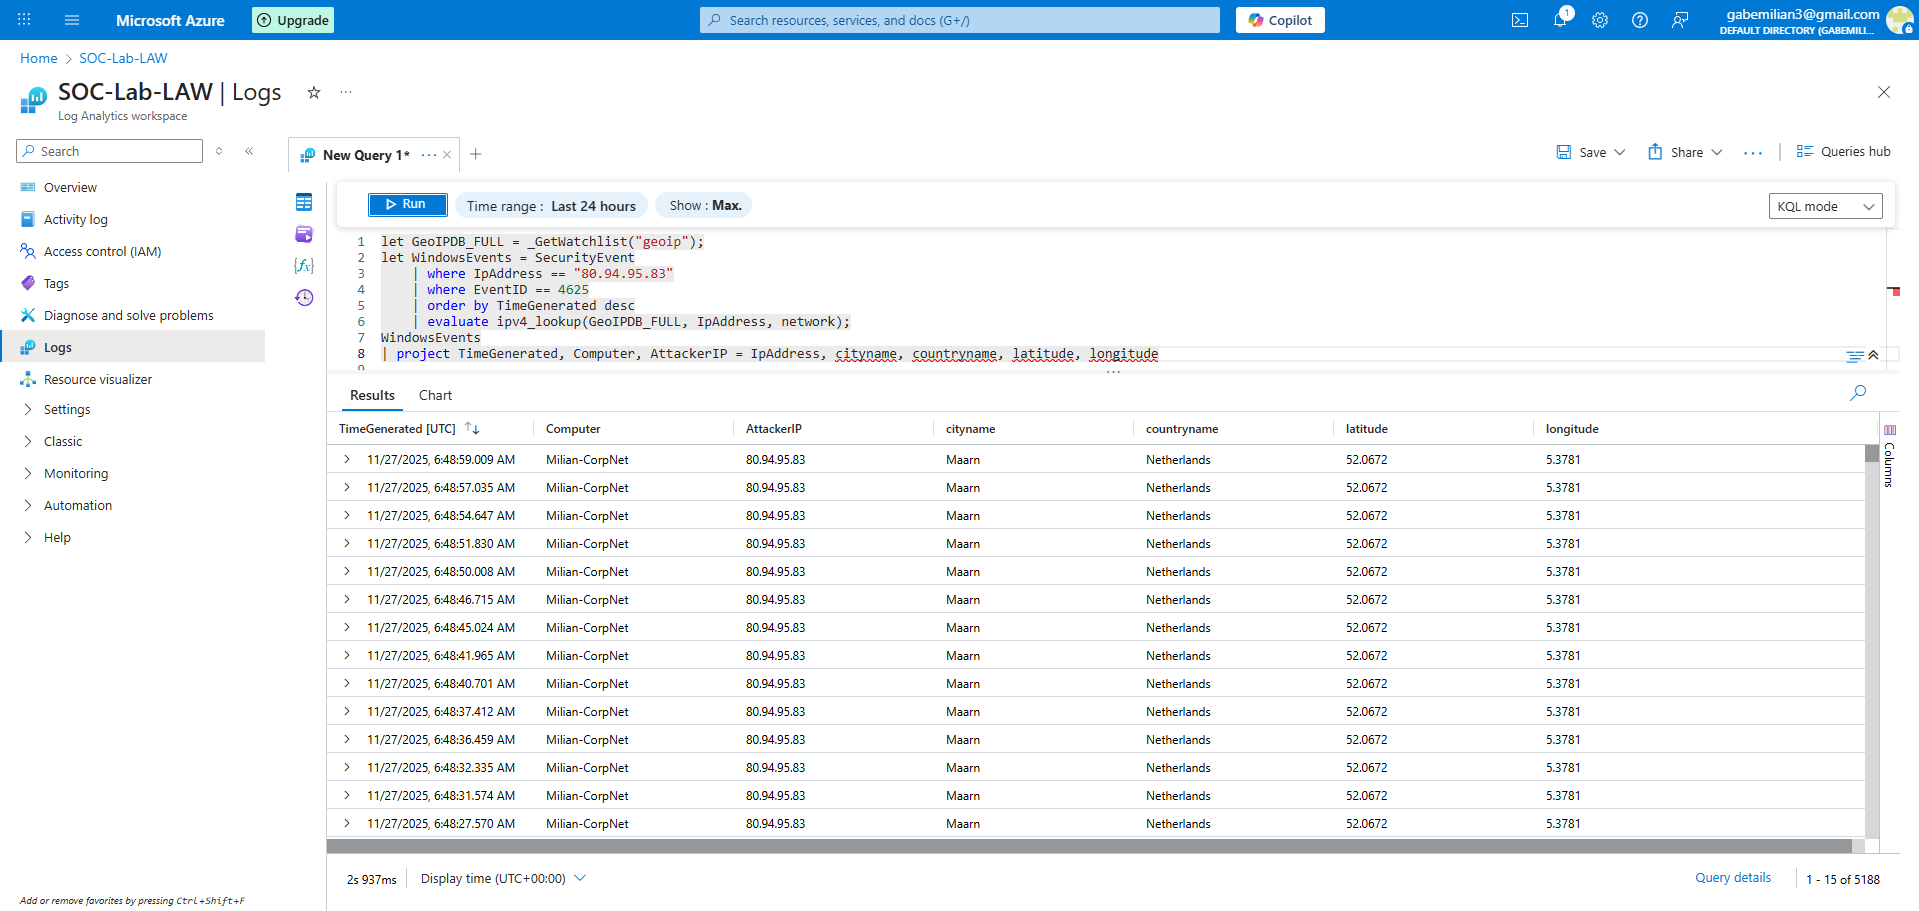The height and width of the screenshot is (911, 1919).
Task: Switch to the Chart tab
Action: (435, 395)
